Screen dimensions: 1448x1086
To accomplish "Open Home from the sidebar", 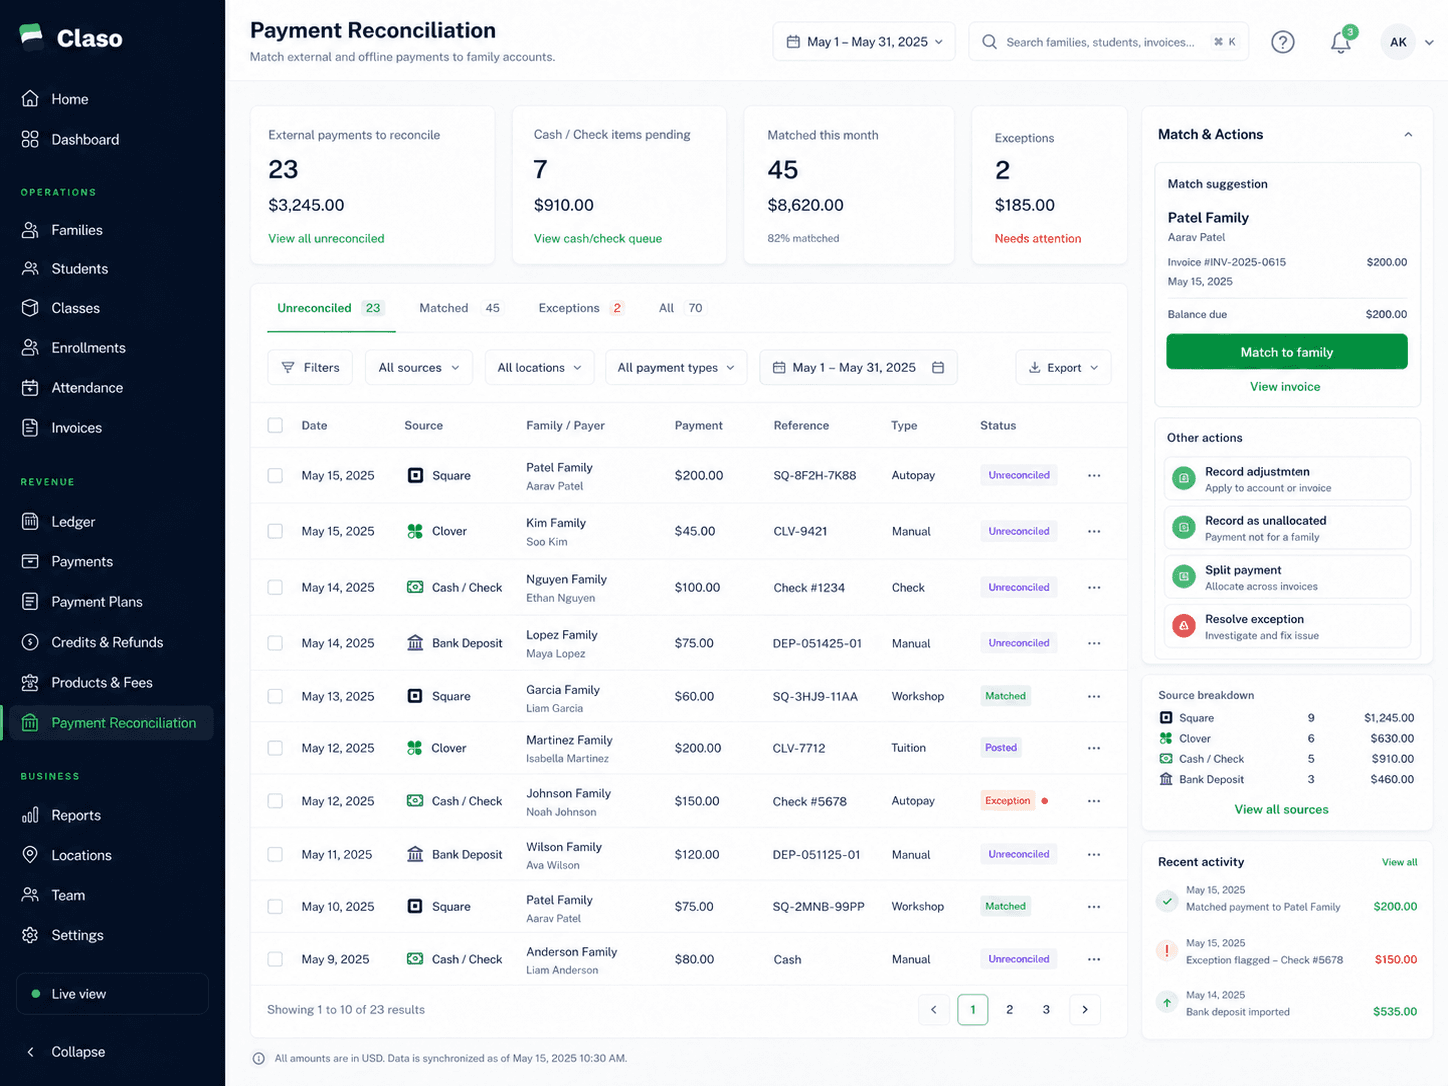I will click(69, 99).
